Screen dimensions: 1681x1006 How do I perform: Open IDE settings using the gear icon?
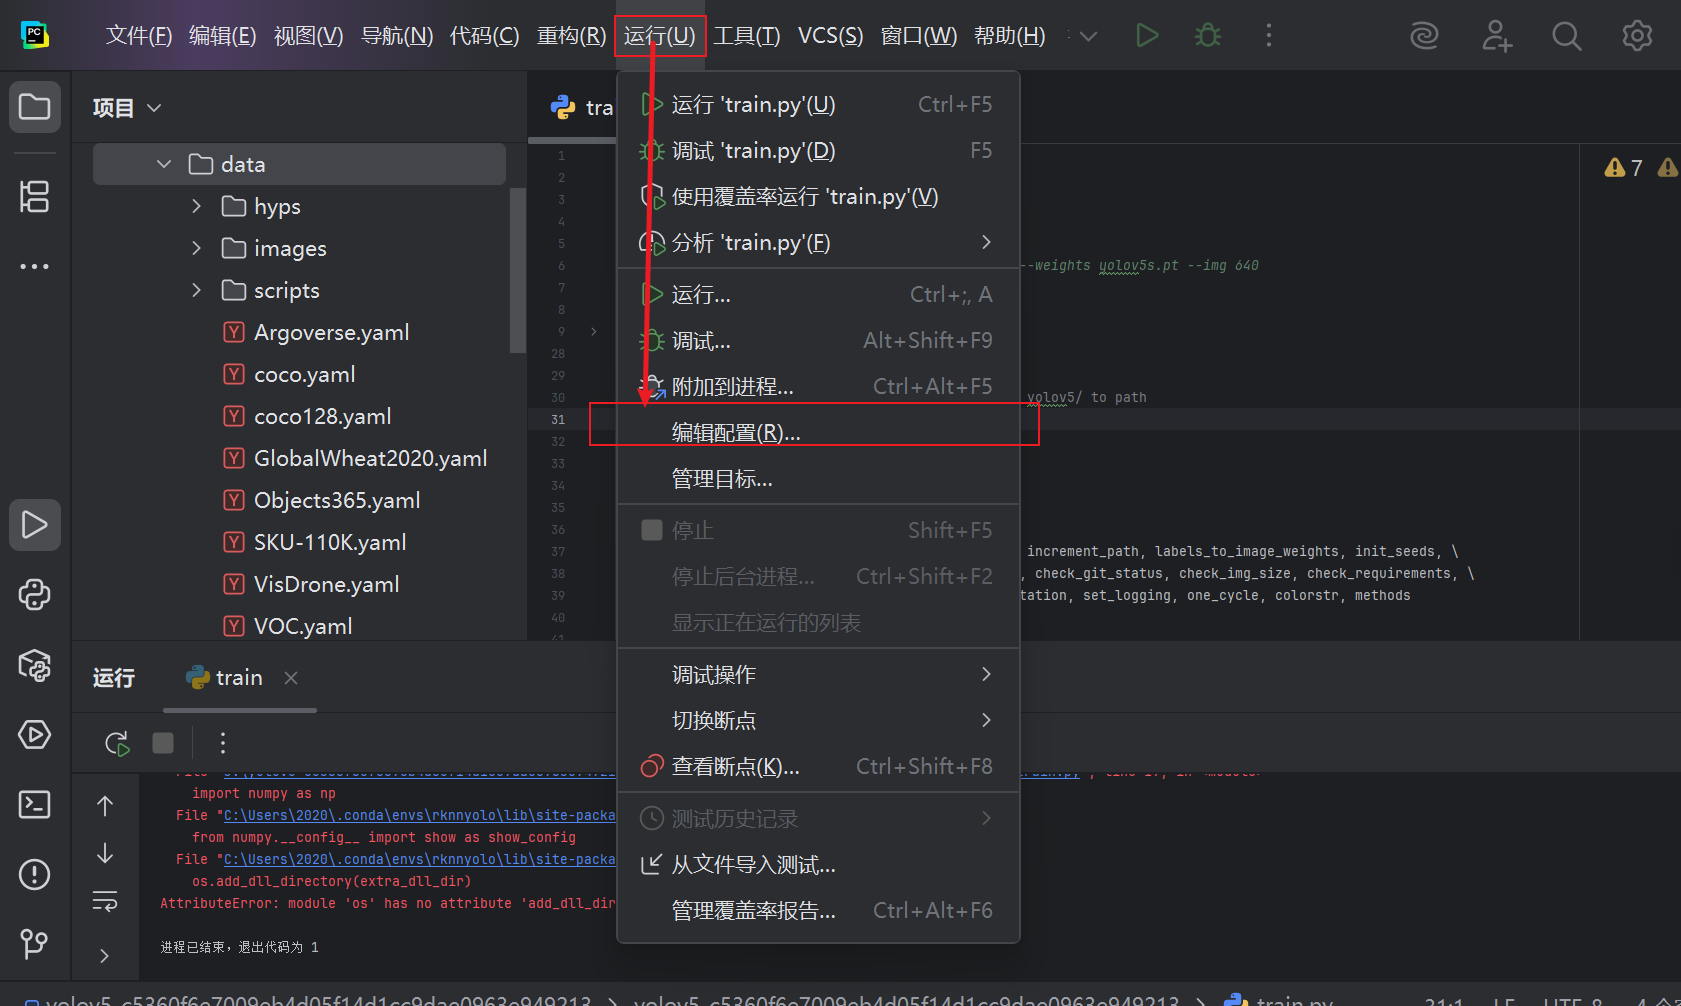pos(1637,35)
